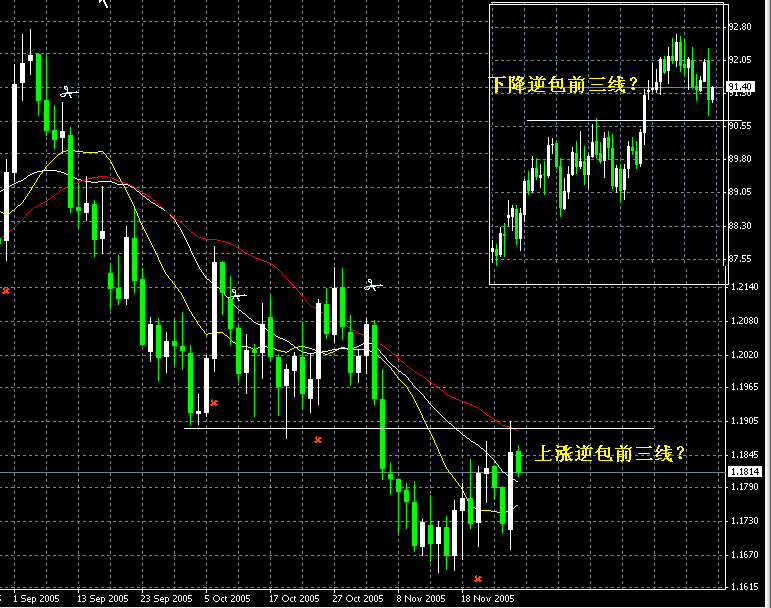The width and height of the screenshot is (771, 608).
Task: Click the 1.2140 price scale label
Action: click(744, 287)
